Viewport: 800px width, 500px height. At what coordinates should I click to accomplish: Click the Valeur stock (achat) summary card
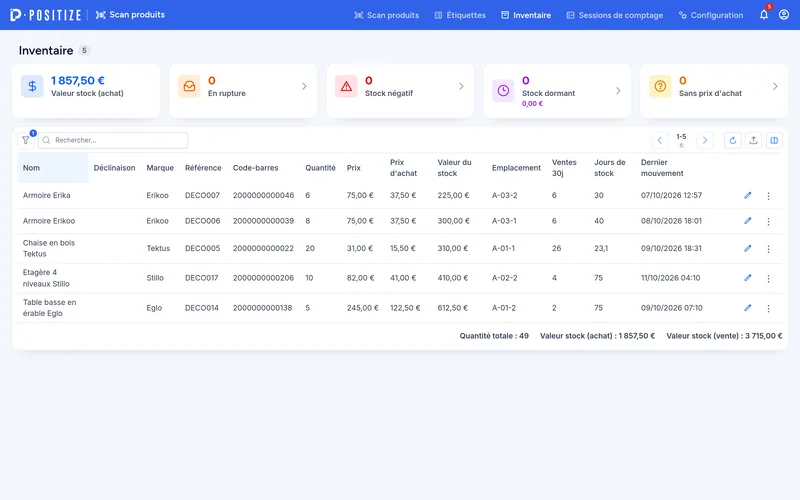[x=86, y=90]
